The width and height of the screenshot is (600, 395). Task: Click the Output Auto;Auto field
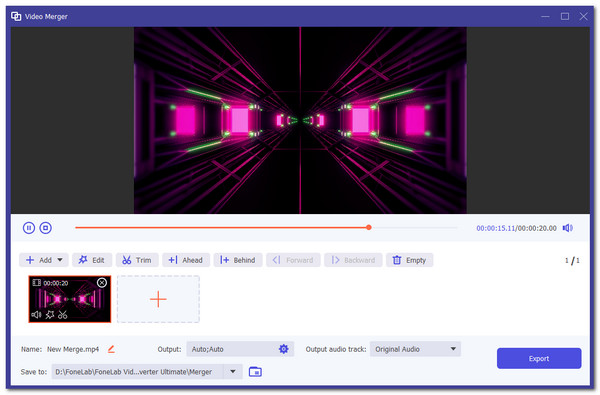(240, 349)
